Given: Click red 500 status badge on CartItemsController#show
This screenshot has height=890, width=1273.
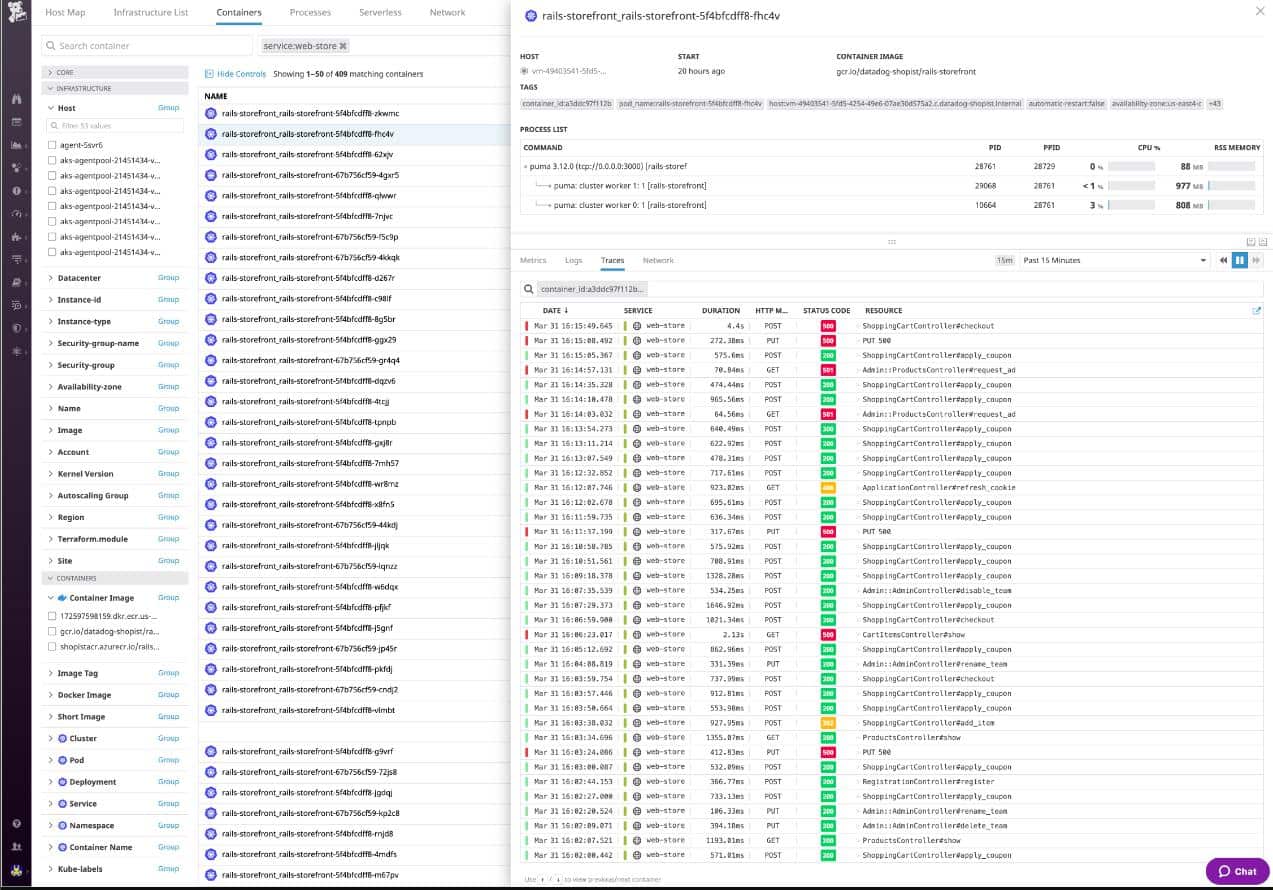Looking at the screenshot, I should 828,635.
